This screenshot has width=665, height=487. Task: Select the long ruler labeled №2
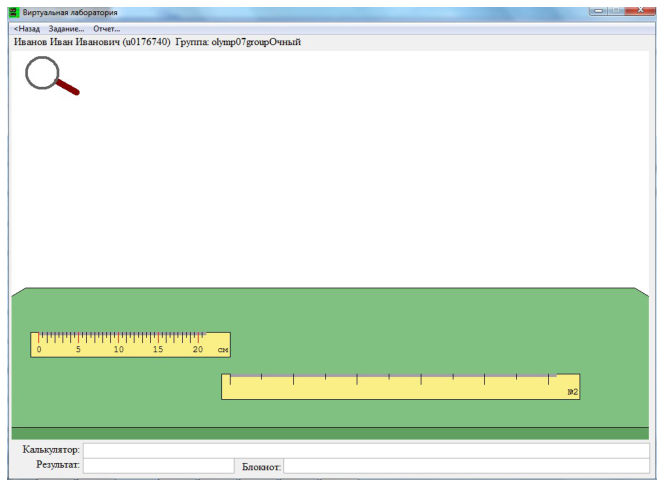click(400, 386)
